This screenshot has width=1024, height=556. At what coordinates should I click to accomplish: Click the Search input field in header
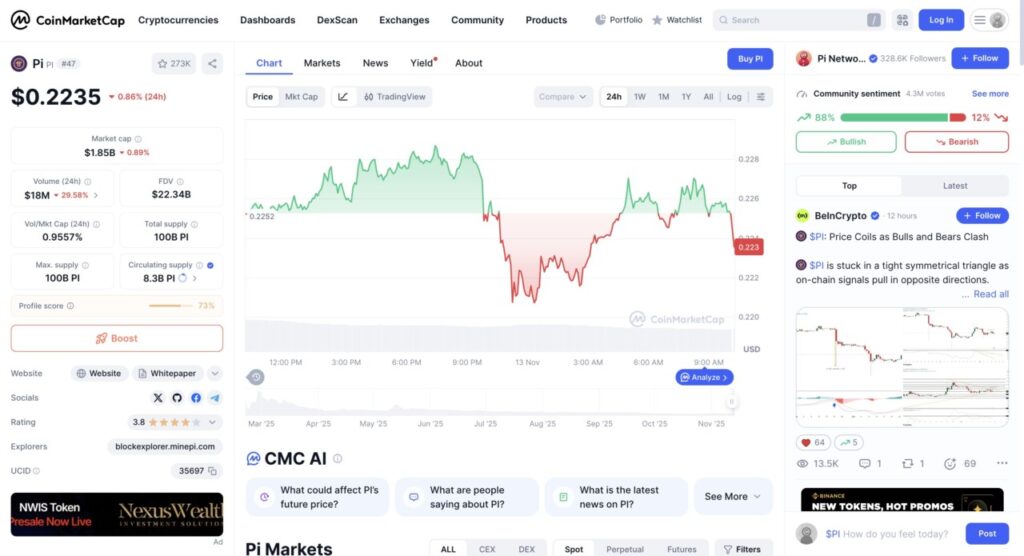(x=795, y=20)
